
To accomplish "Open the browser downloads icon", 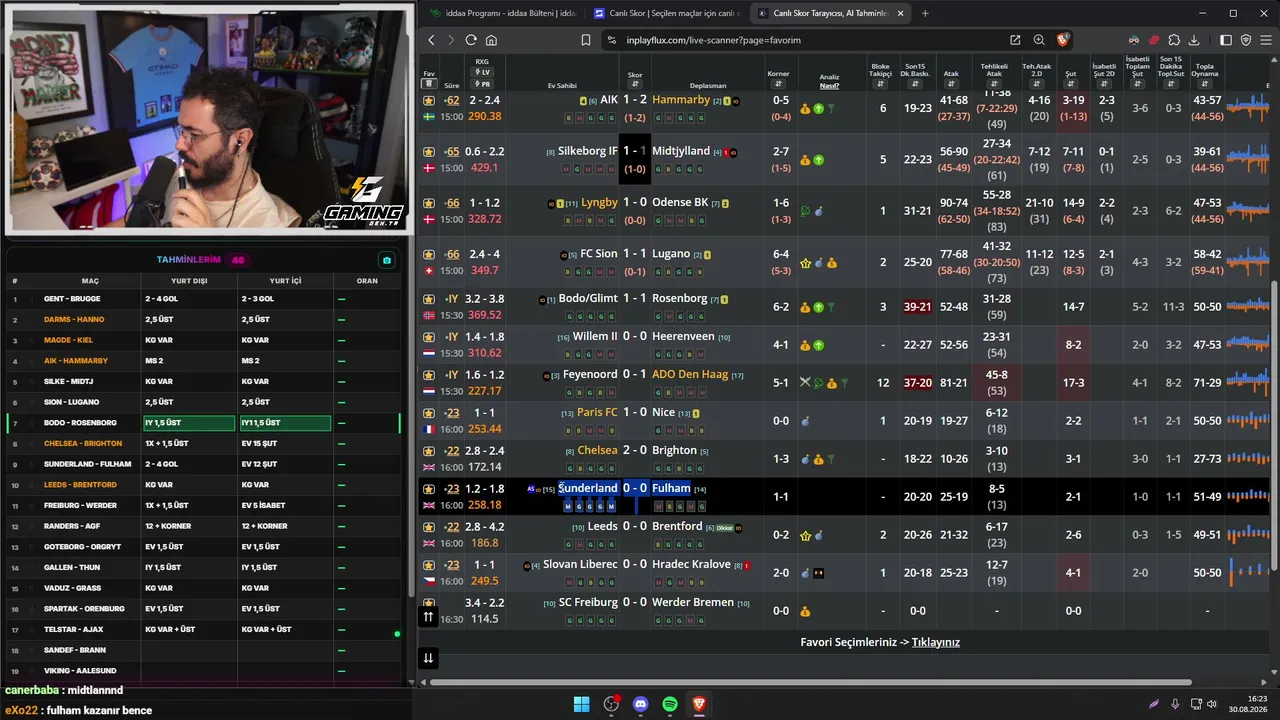I will [x=1195, y=40].
